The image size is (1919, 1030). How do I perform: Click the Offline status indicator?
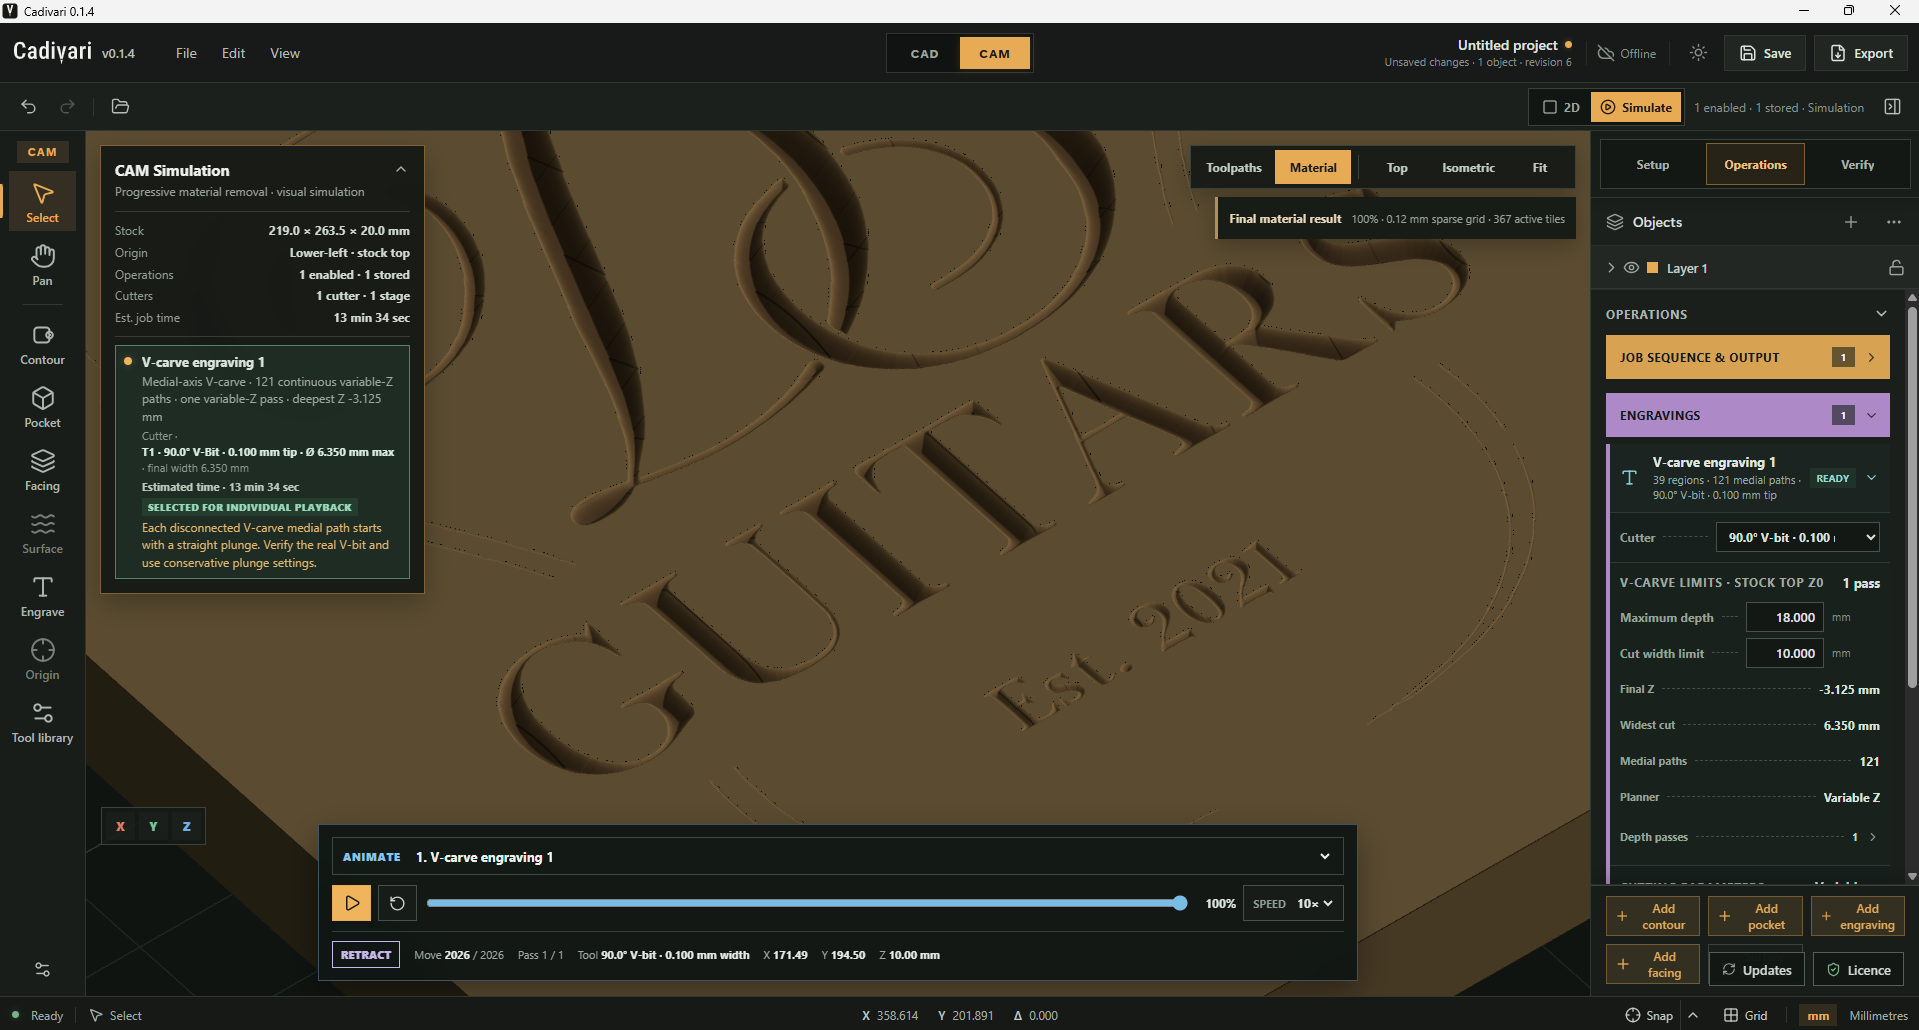[x=1627, y=53]
